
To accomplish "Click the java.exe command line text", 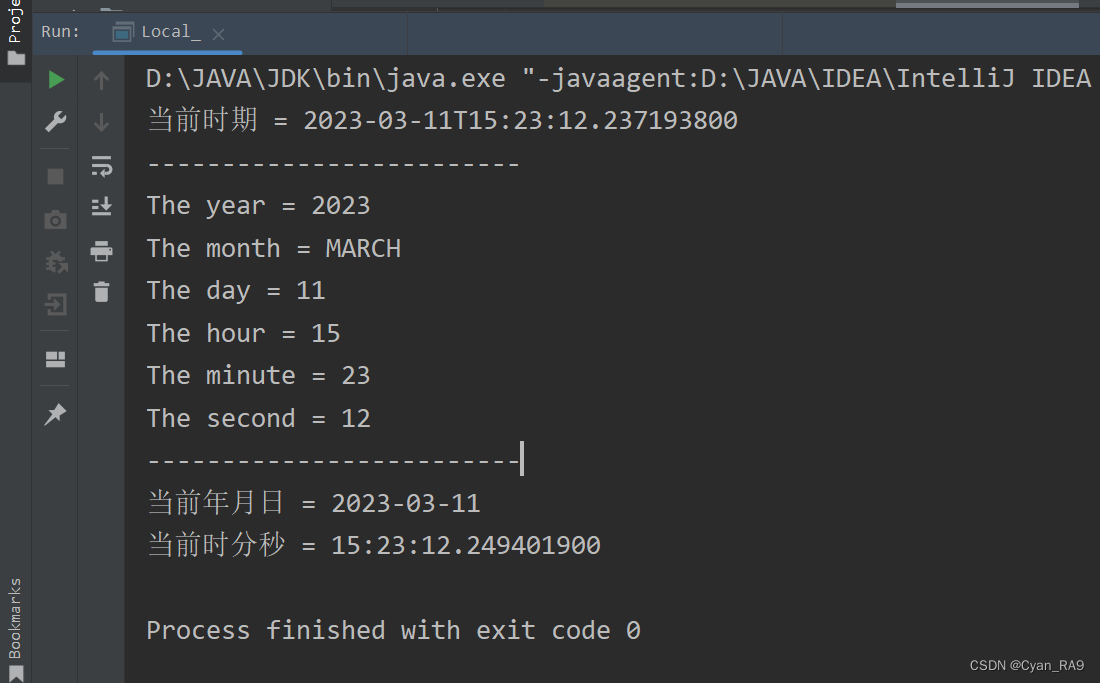I will [x=618, y=78].
